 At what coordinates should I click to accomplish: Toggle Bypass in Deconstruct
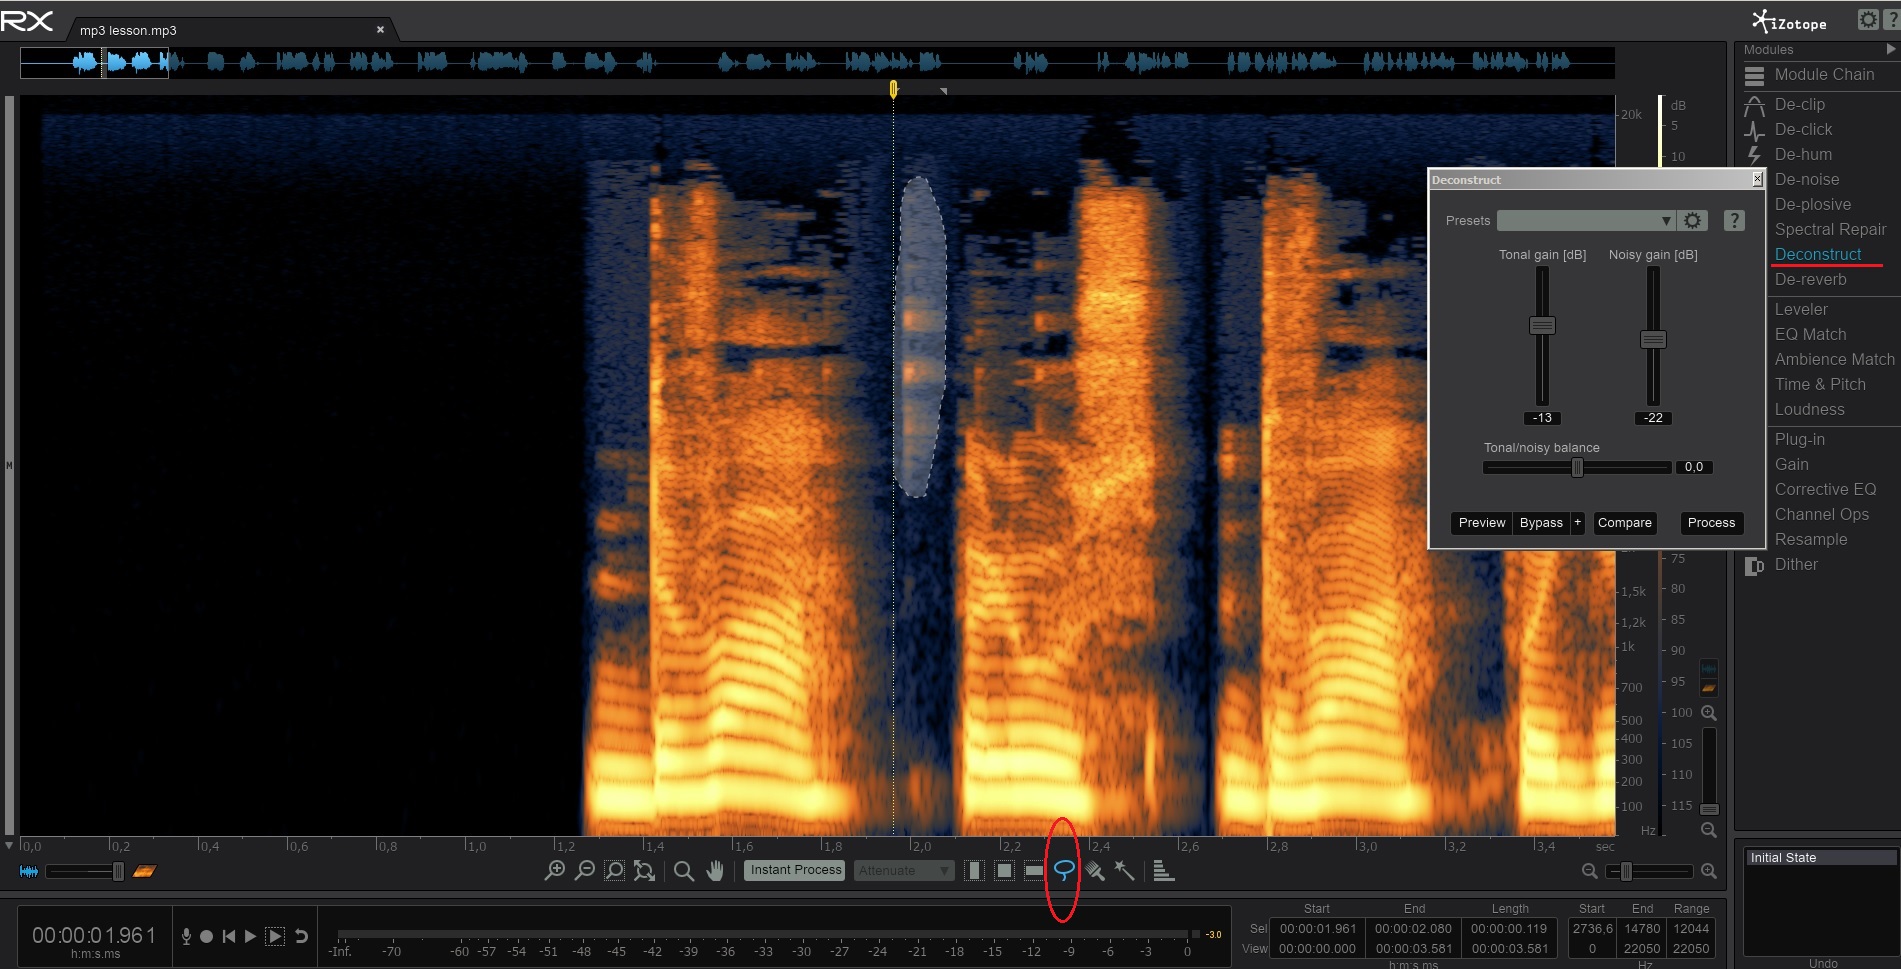[x=1541, y=523]
